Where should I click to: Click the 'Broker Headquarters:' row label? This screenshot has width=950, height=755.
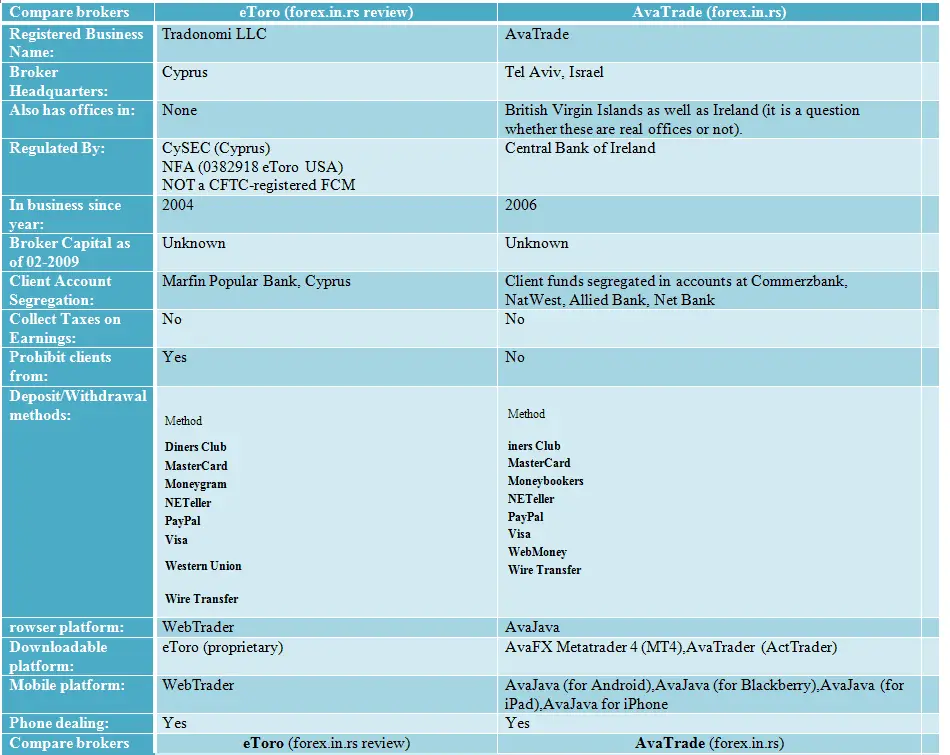[x=59, y=81]
